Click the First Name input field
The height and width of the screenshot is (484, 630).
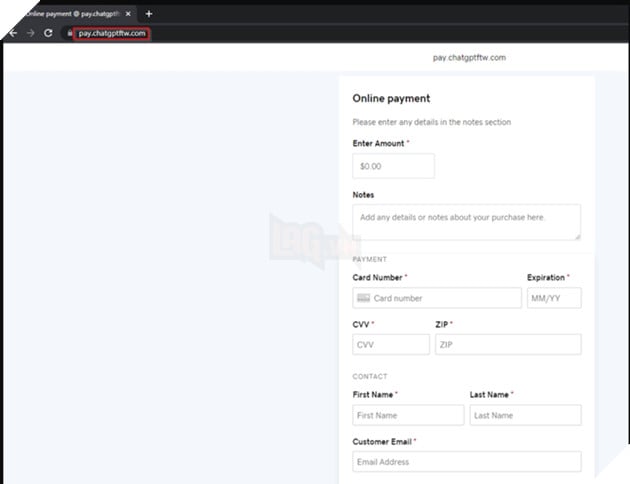click(408, 415)
